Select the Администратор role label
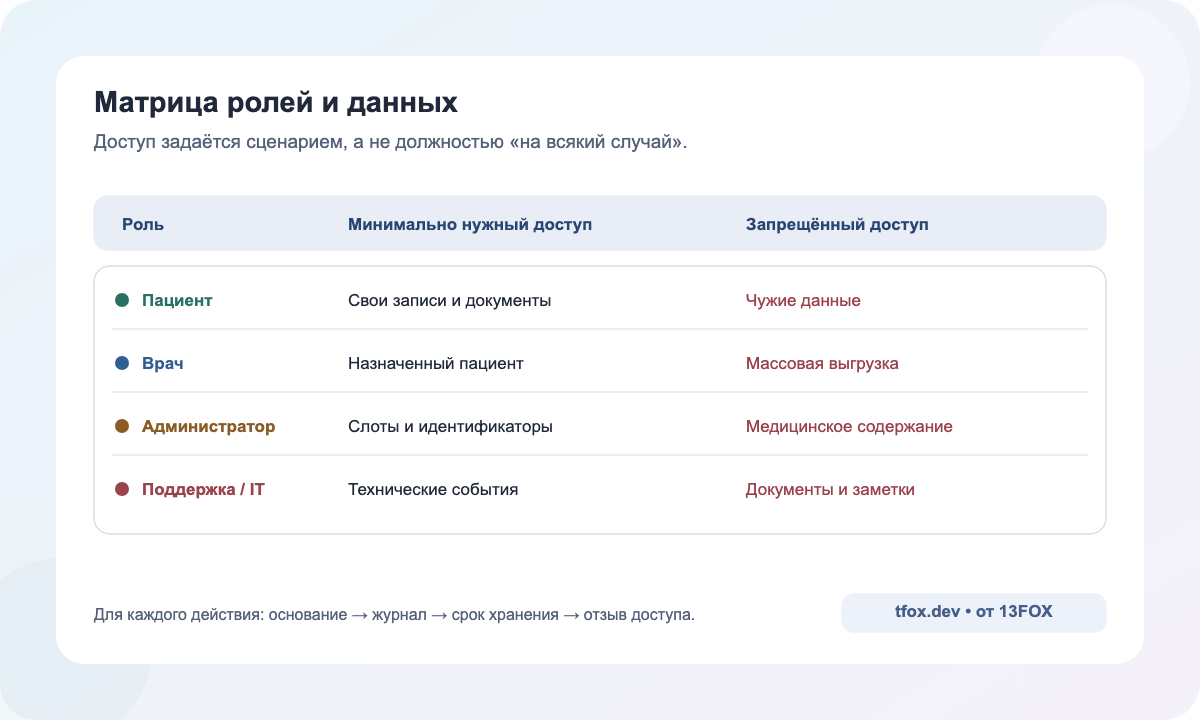 point(208,426)
